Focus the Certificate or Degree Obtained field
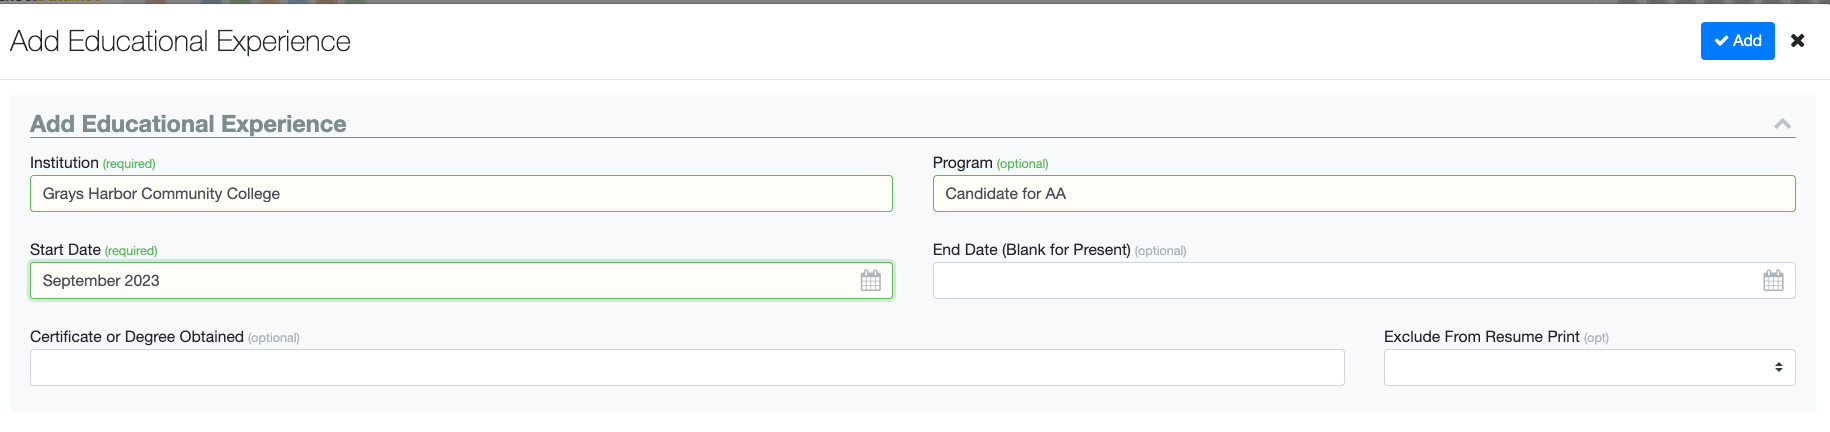The height and width of the screenshot is (432, 1830). tap(687, 367)
